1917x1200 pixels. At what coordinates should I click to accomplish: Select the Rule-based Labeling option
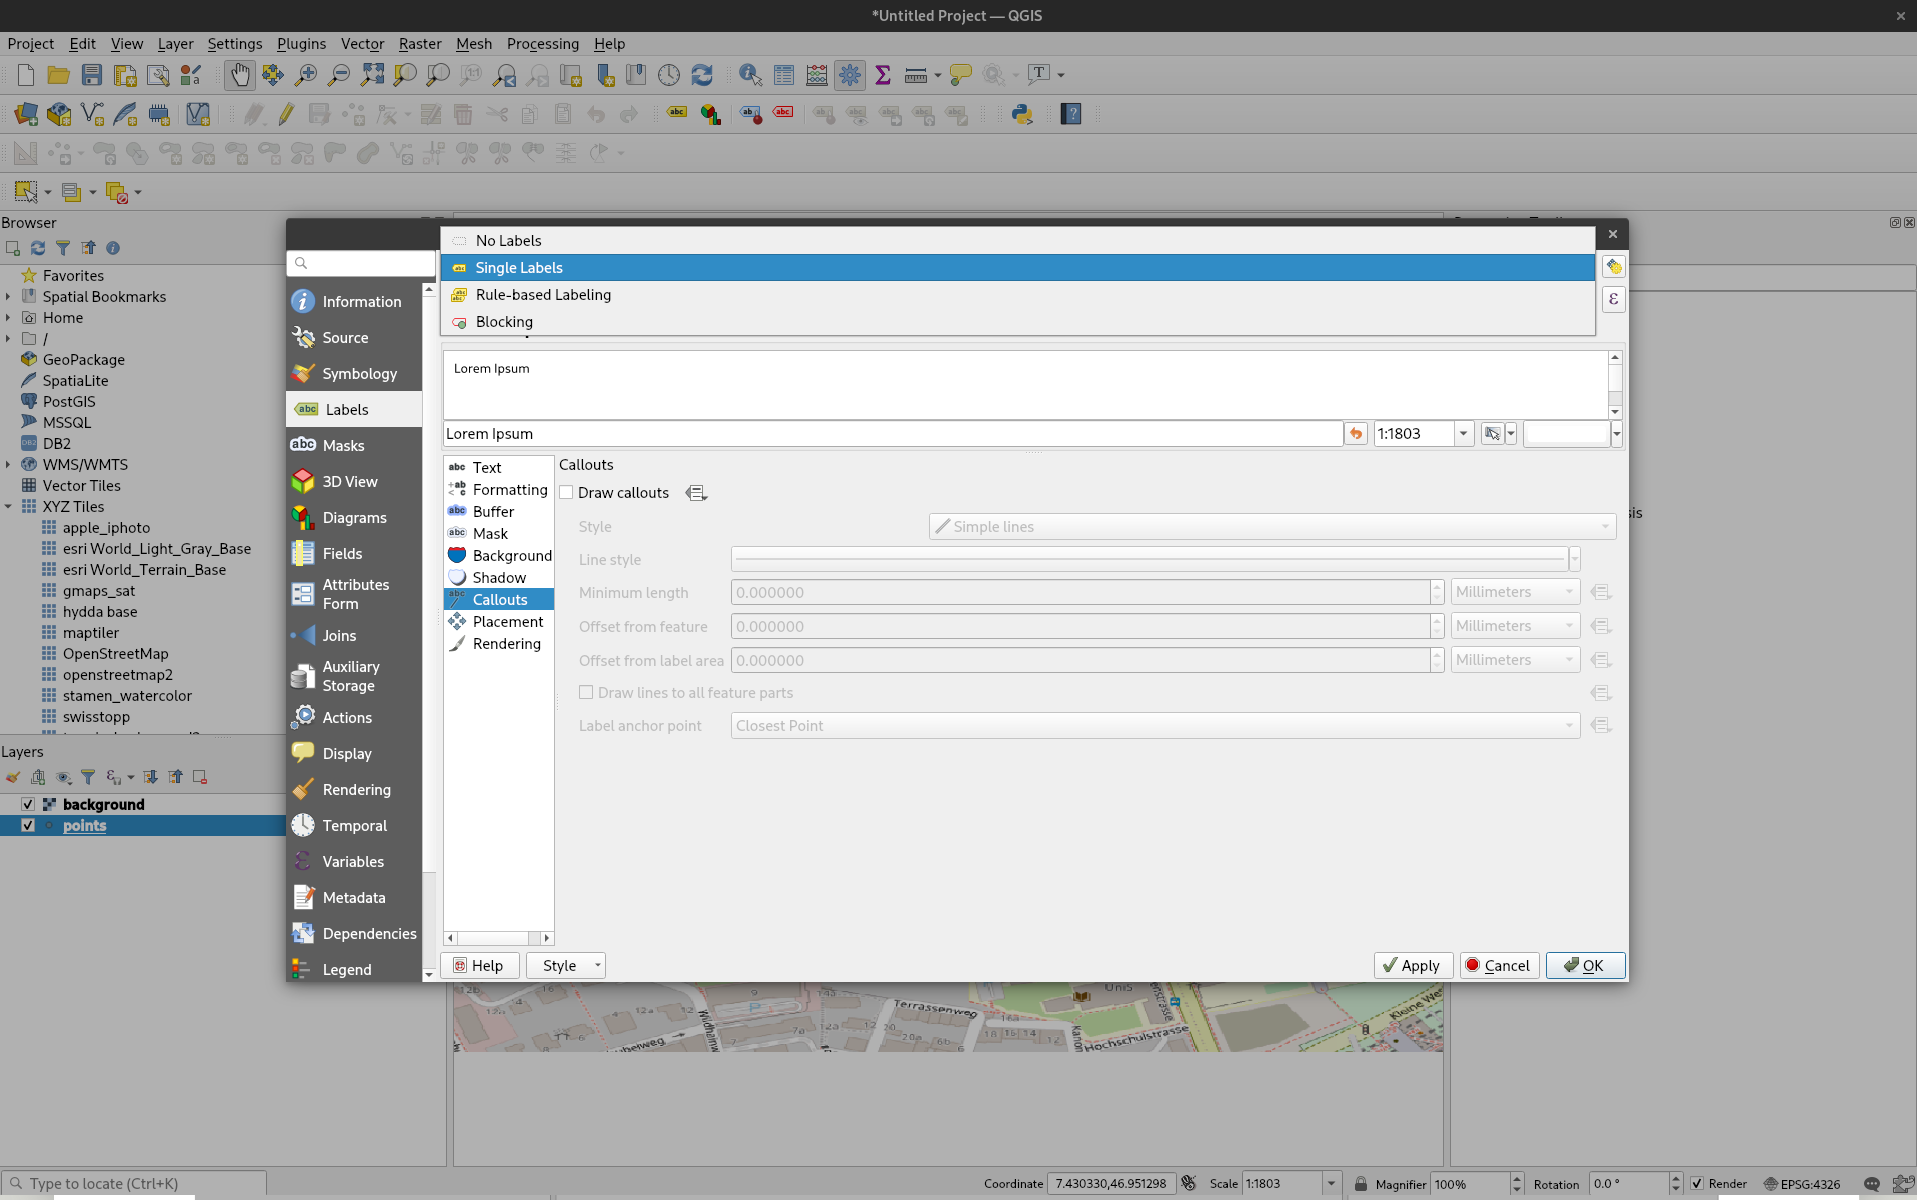(543, 295)
